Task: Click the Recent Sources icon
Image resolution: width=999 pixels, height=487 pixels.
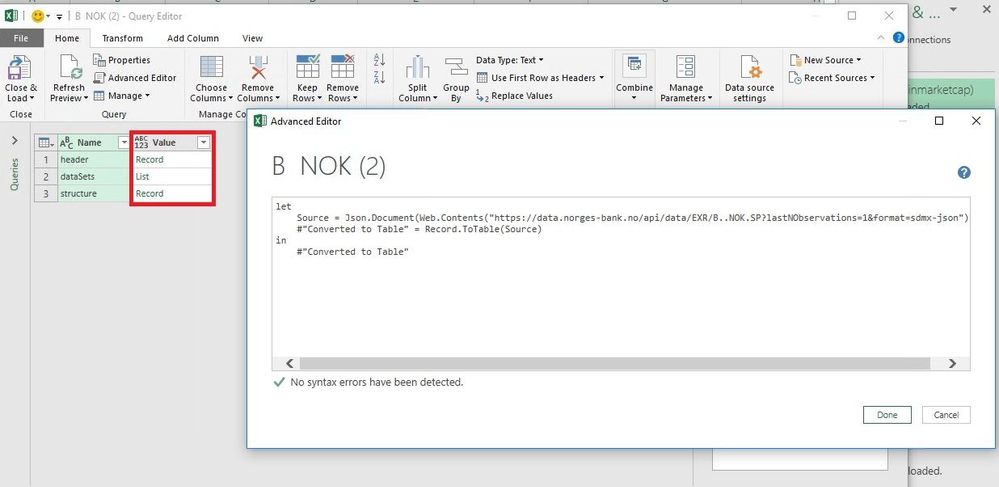Action: click(x=795, y=78)
